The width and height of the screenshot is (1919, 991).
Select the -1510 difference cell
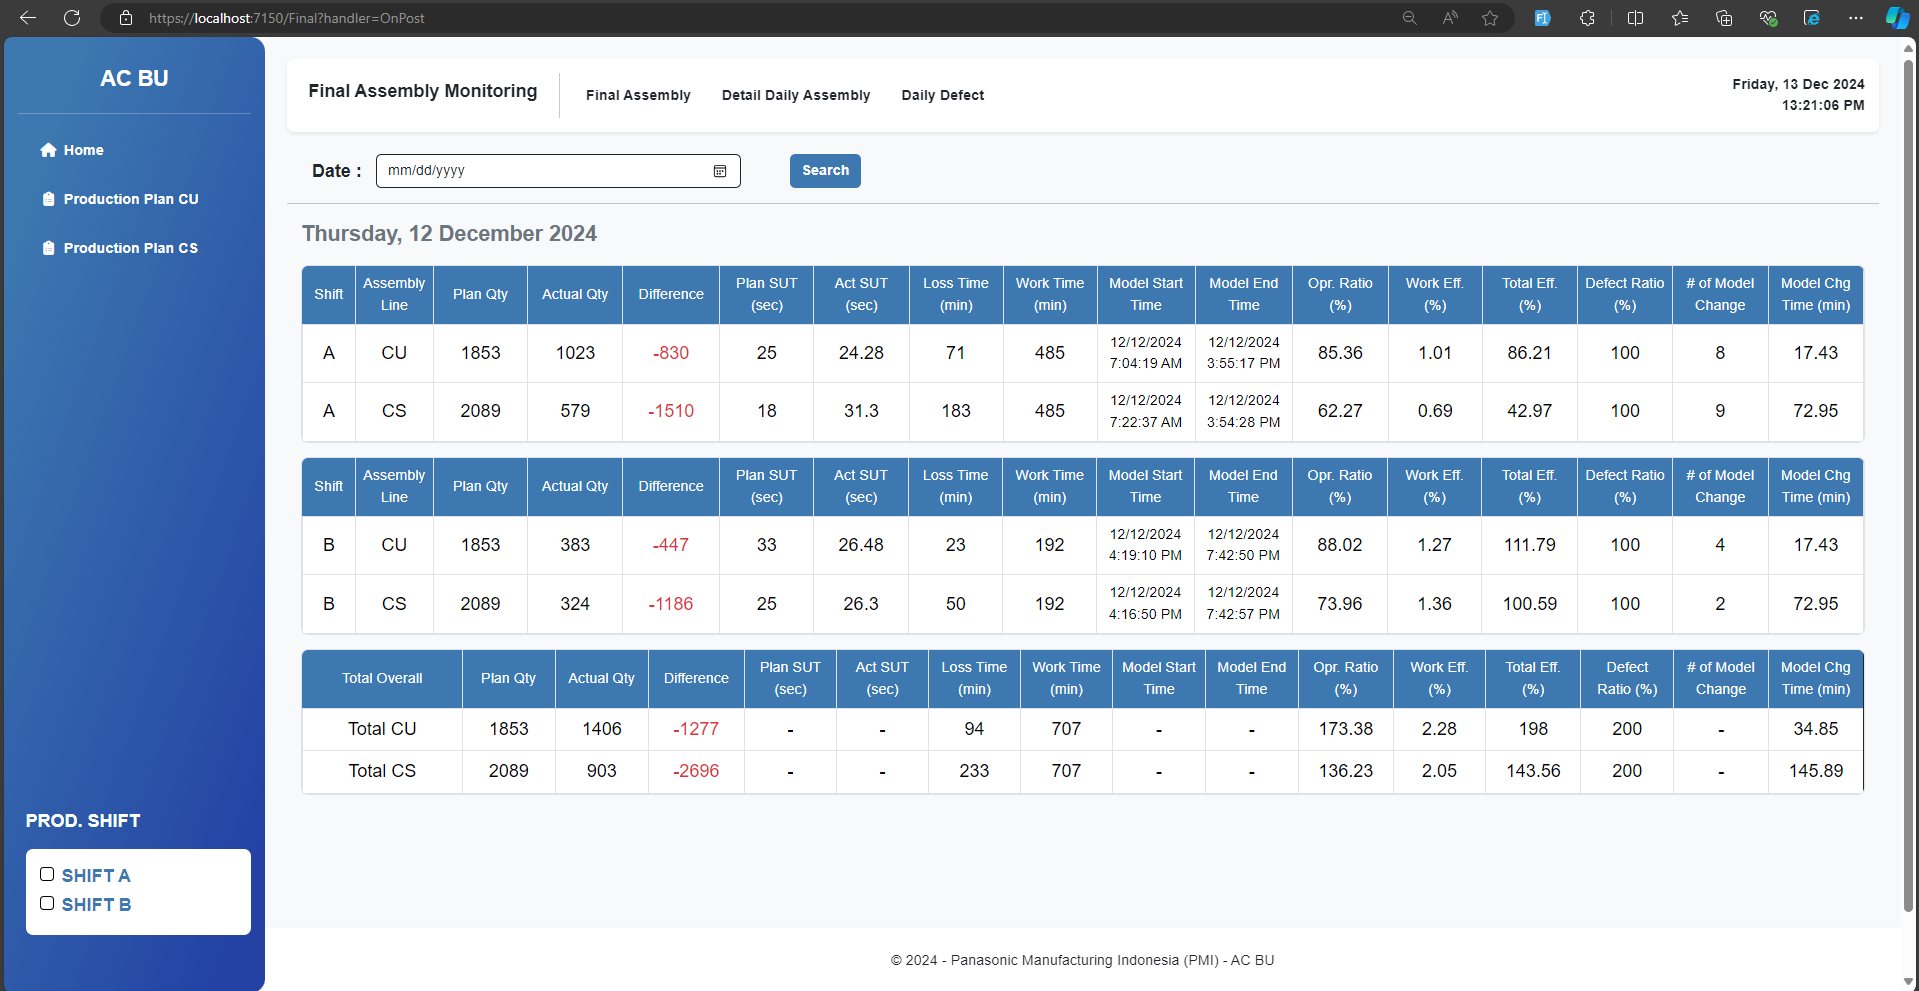(671, 411)
